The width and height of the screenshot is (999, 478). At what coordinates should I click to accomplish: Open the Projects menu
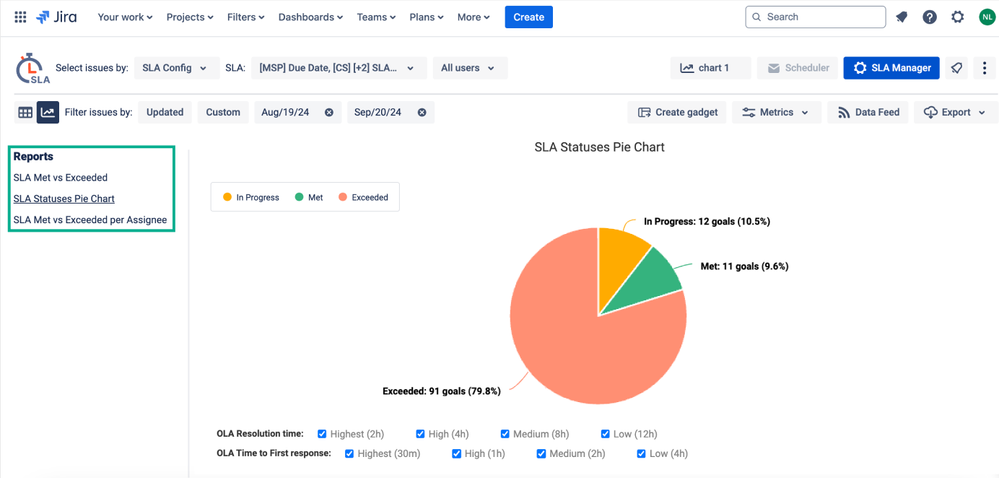click(190, 17)
